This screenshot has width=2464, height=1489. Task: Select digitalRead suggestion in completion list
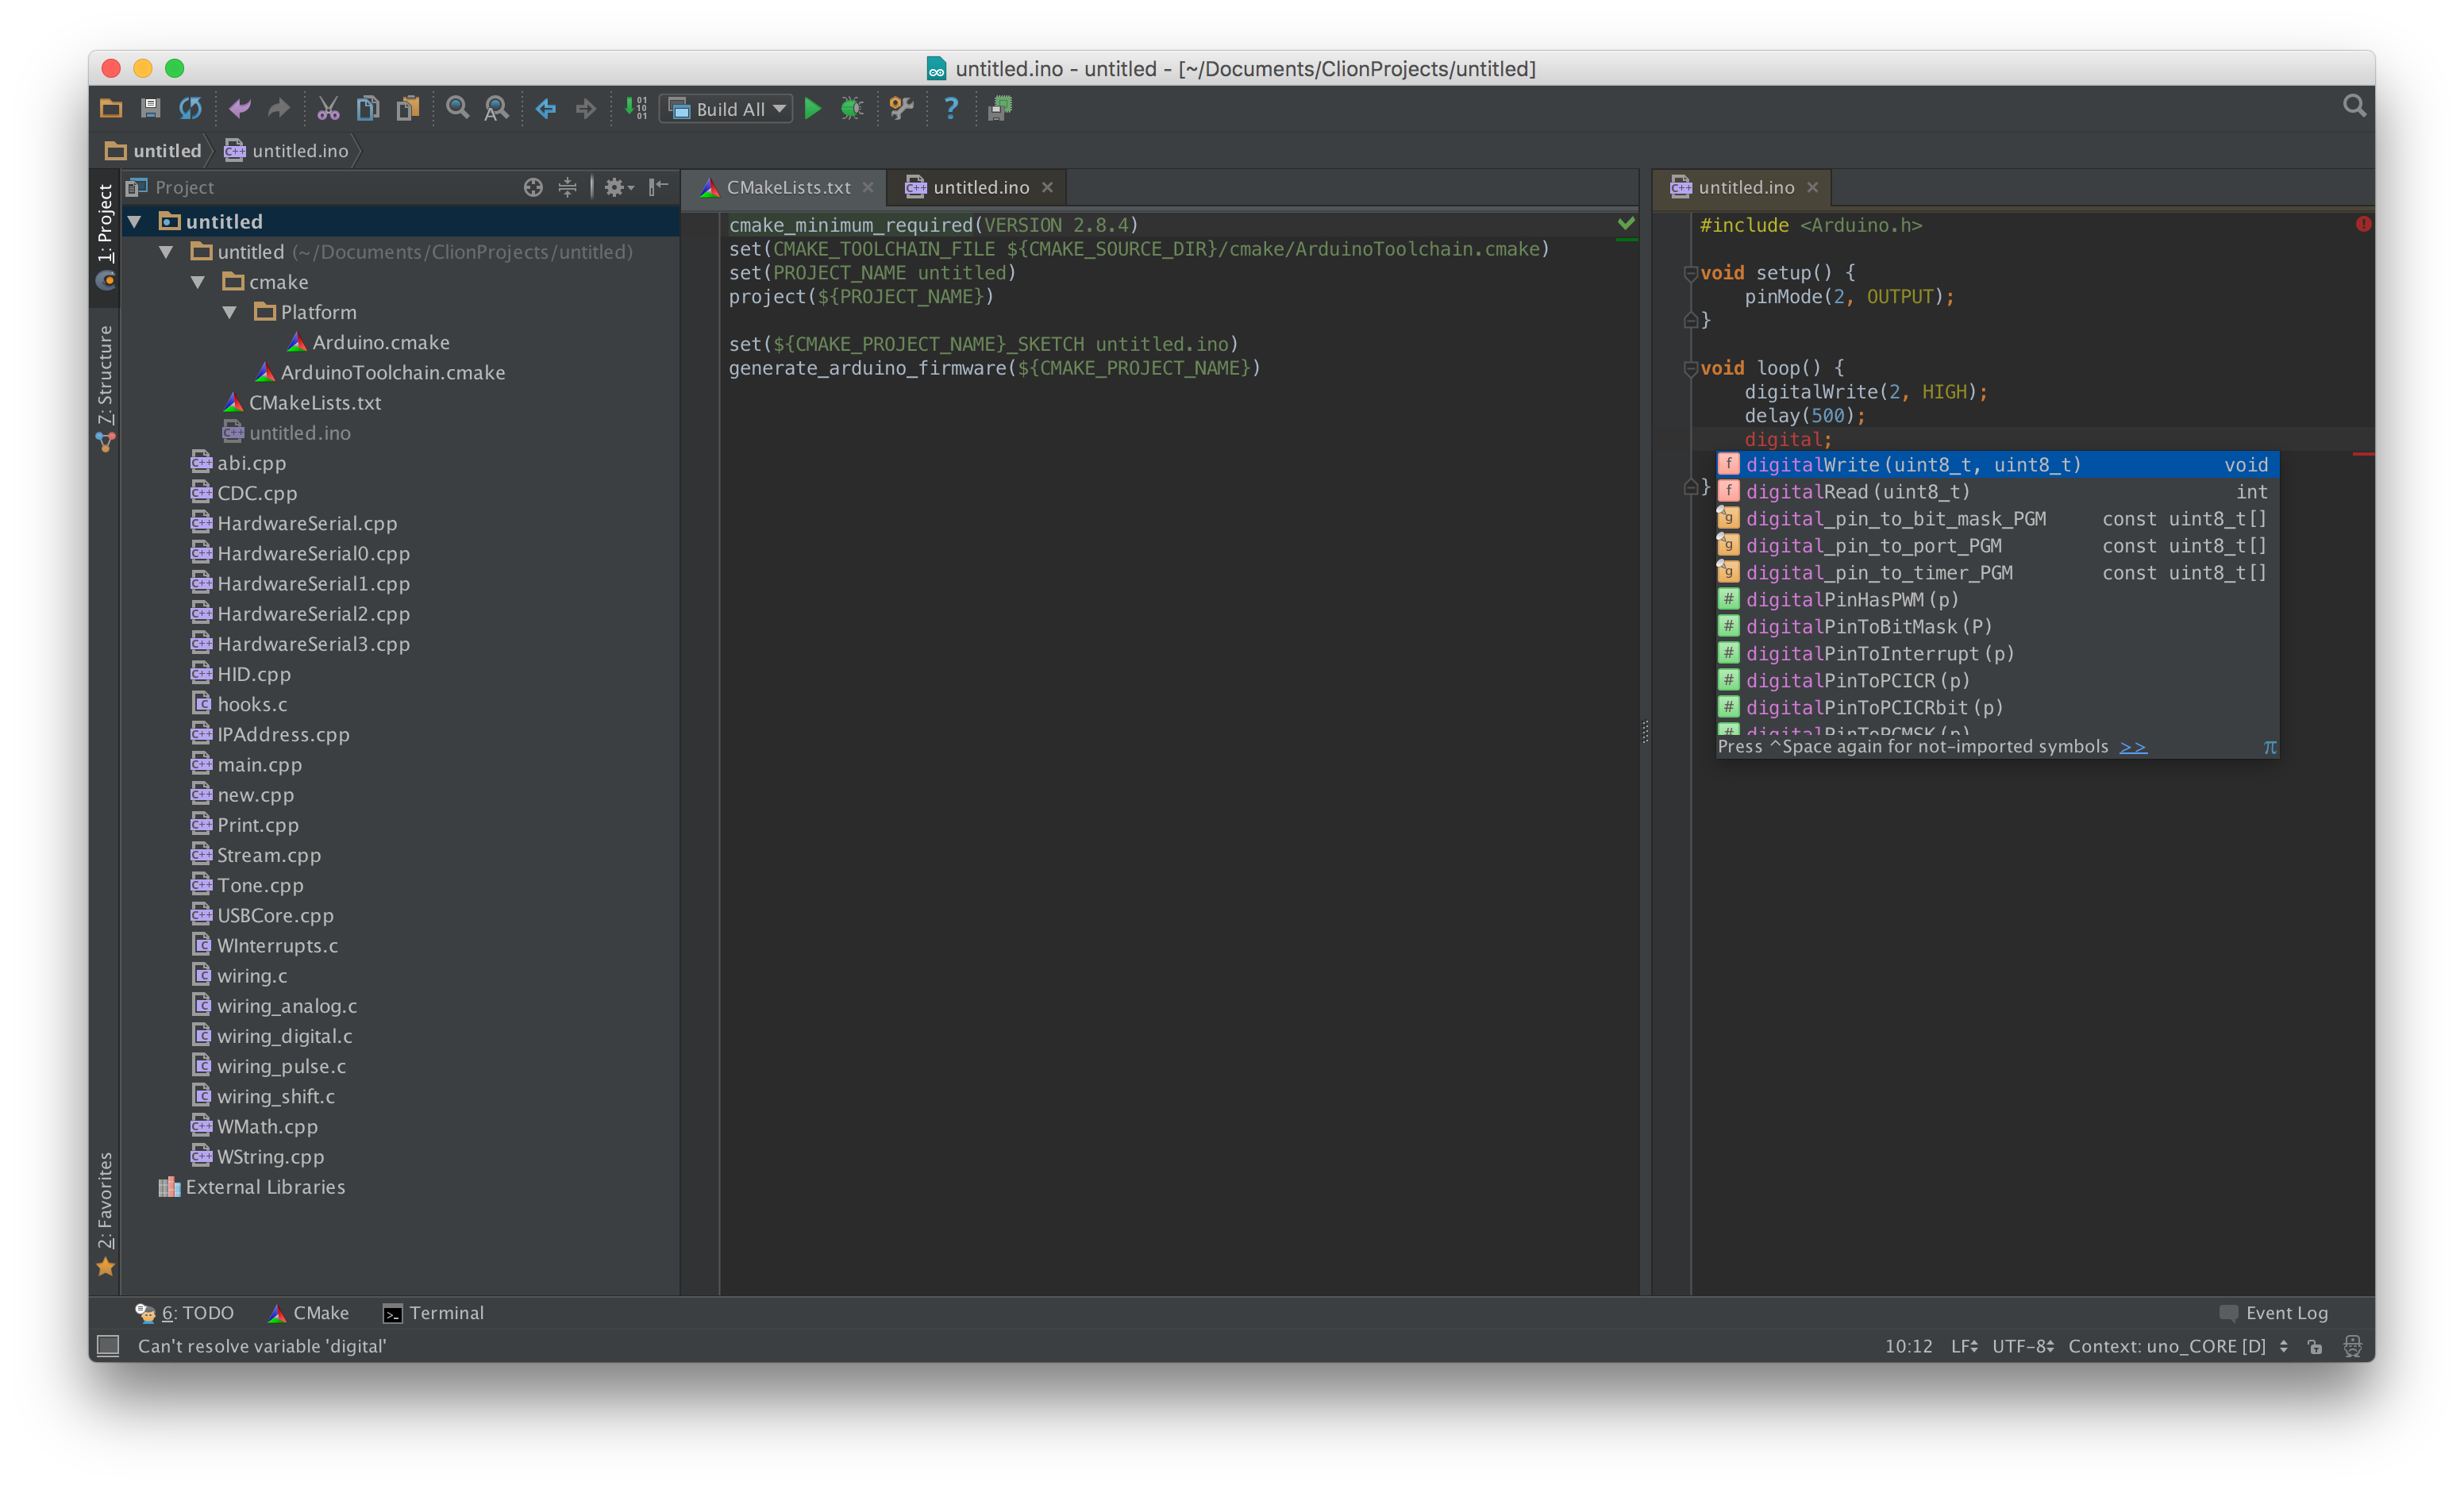point(1856,492)
